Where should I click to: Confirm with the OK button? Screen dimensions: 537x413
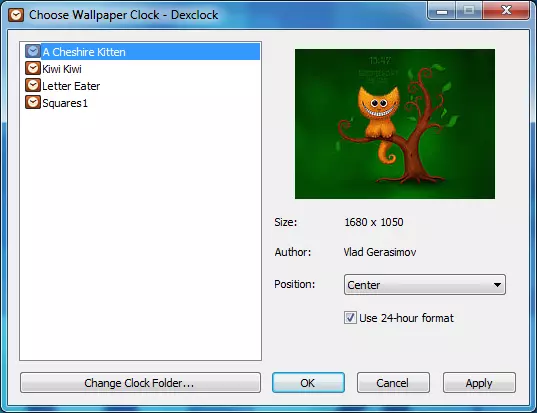tap(308, 383)
